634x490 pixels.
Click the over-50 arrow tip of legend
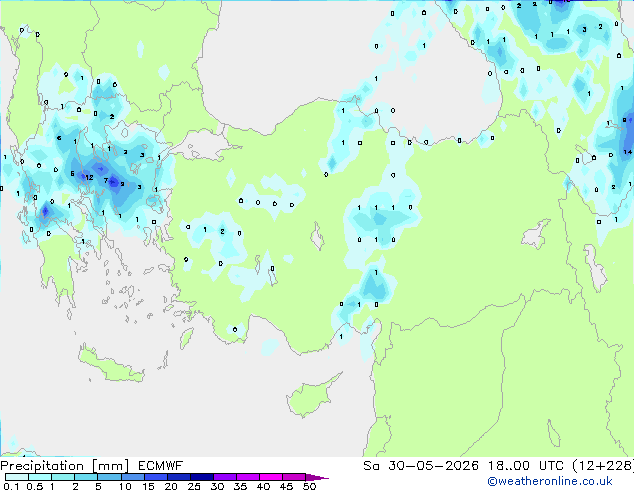[317, 477]
